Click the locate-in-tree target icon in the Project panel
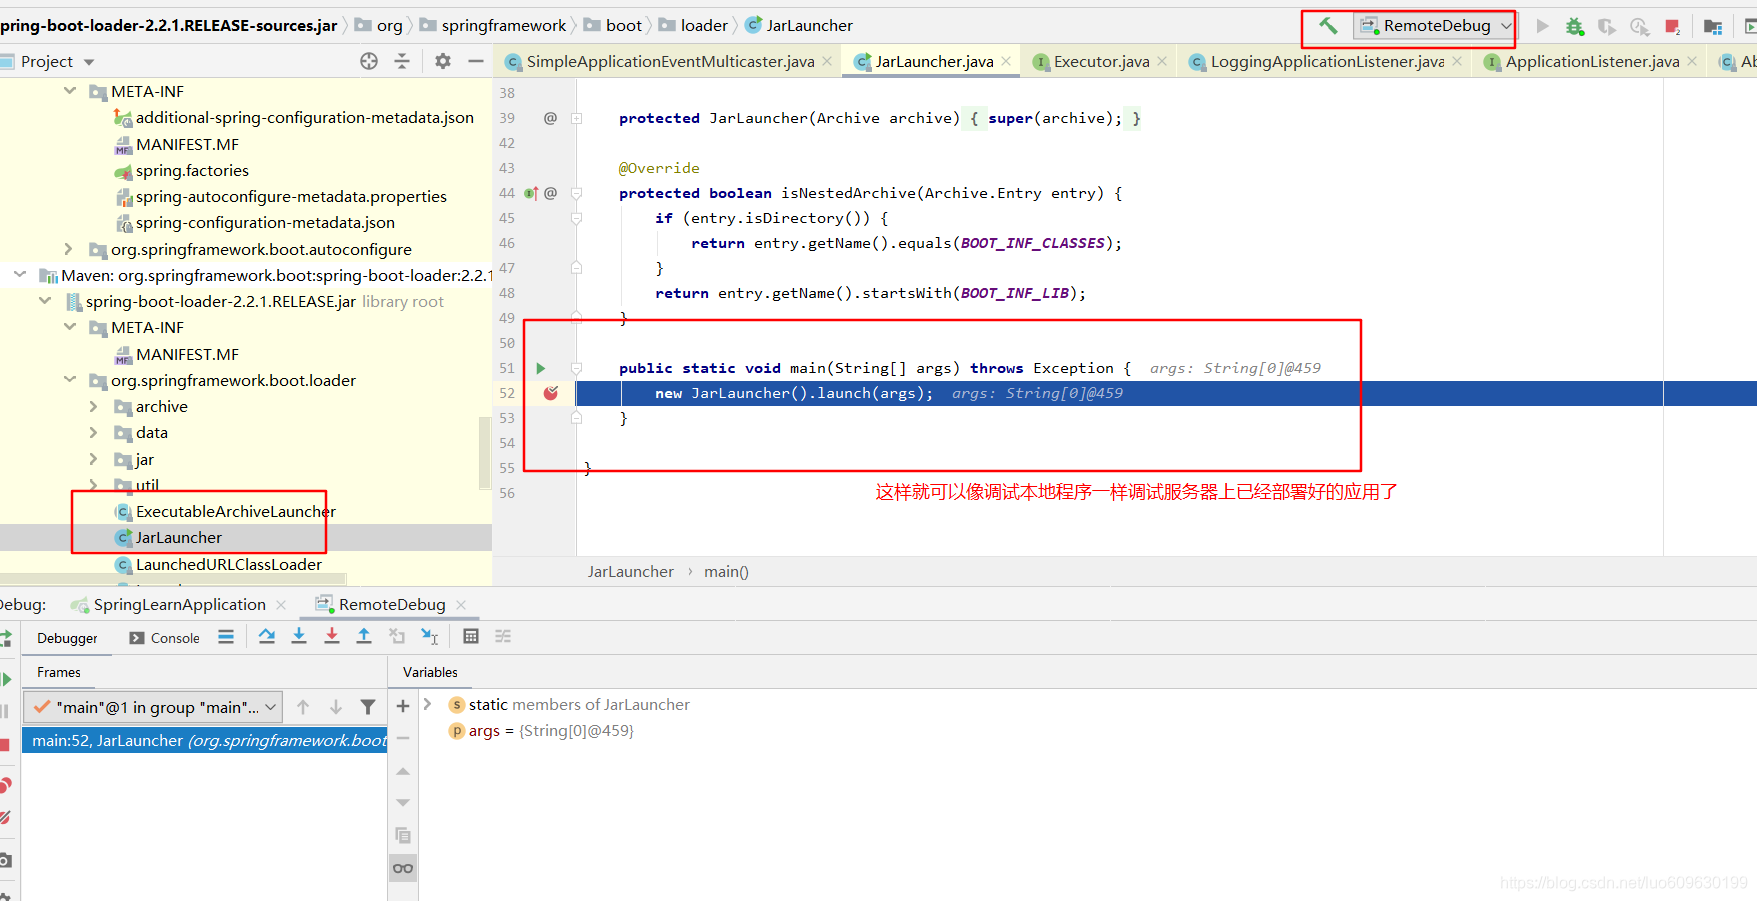1757x901 pixels. pyautogui.click(x=369, y=61)
